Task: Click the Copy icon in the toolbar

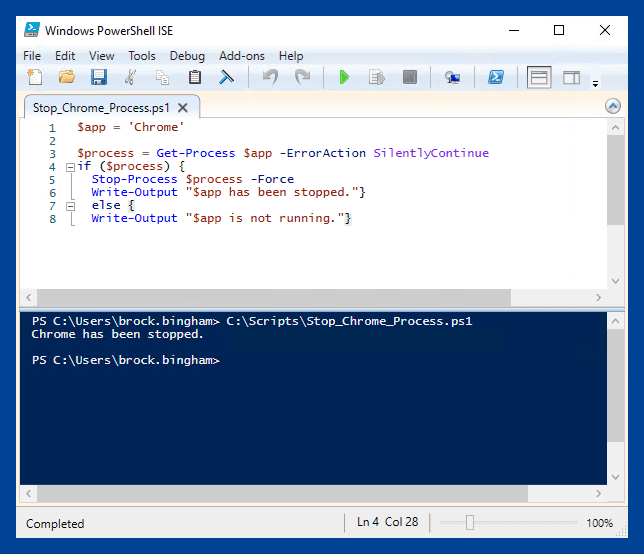Action: coord(163,77)
